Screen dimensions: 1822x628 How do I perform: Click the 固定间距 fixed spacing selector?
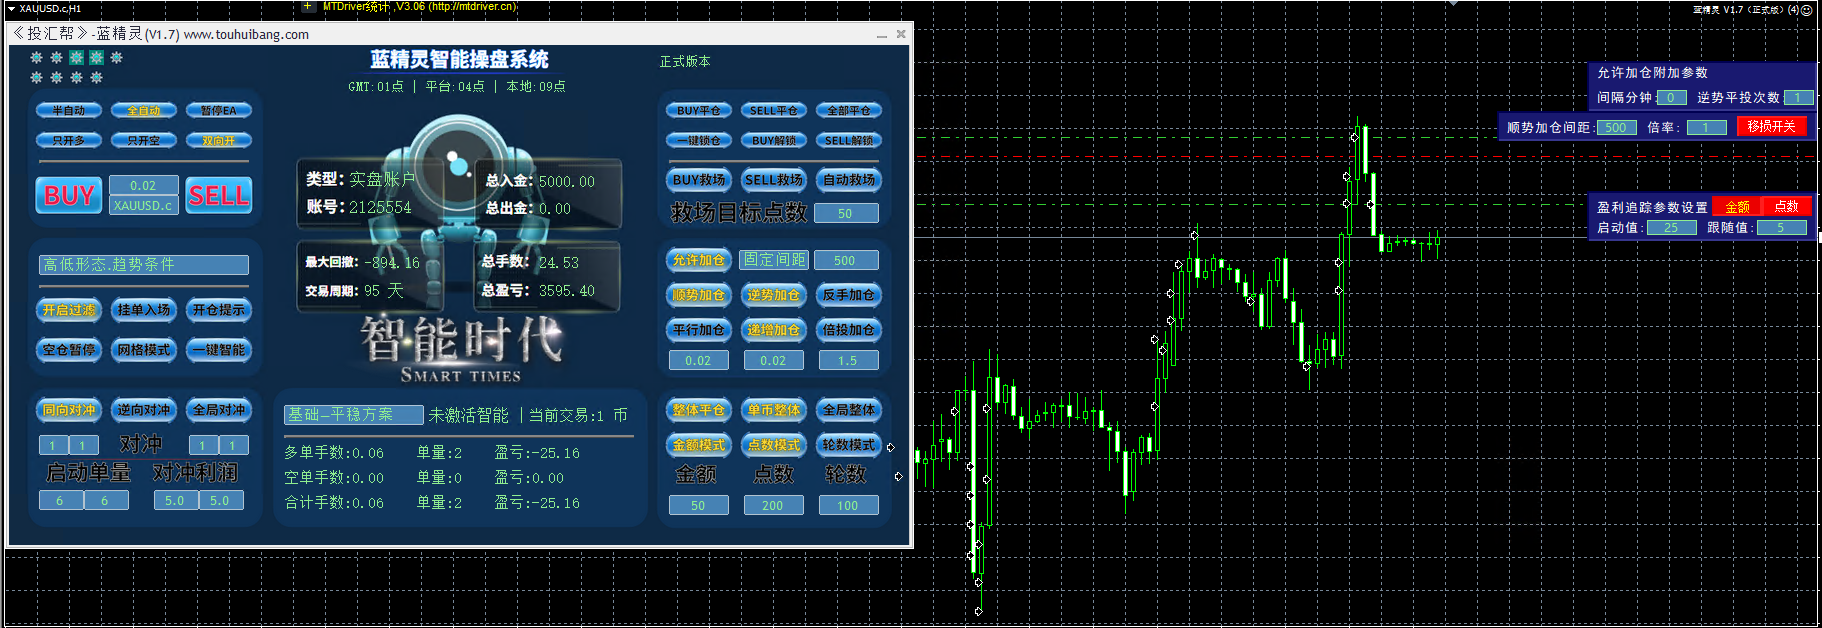[774, 260]
